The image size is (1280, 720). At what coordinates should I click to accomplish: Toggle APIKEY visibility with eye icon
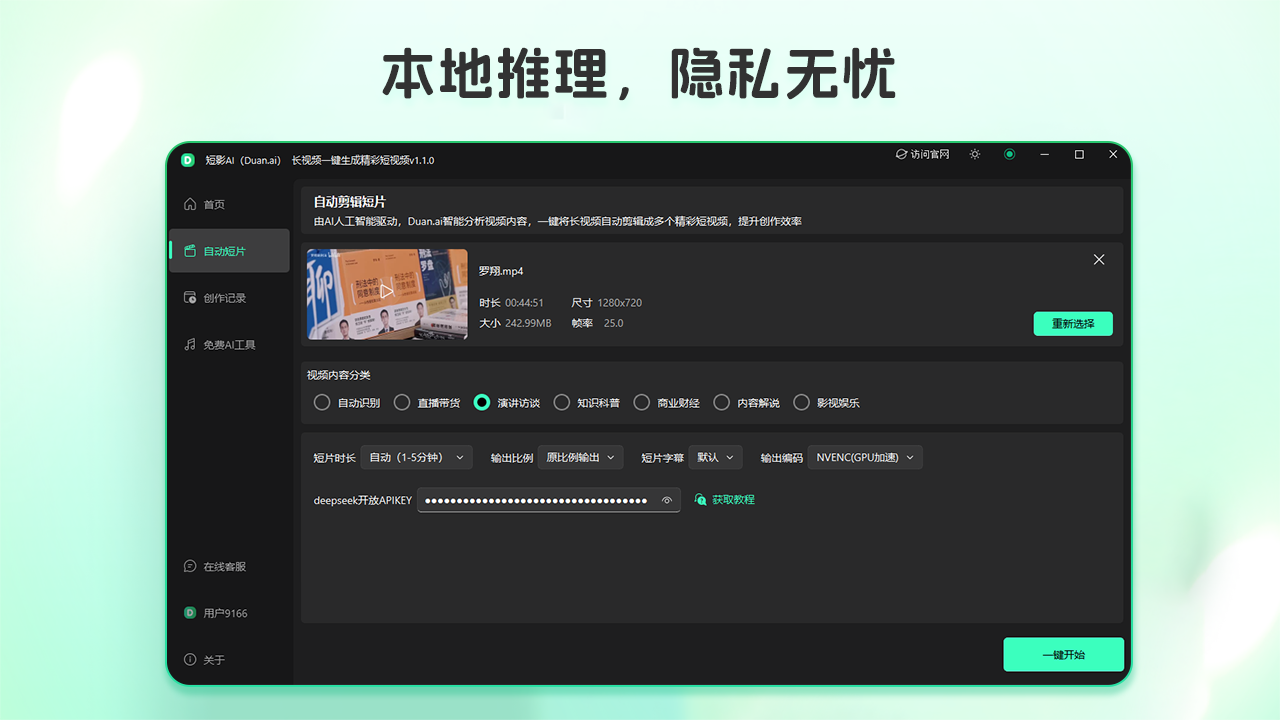[x=666, y=500]
